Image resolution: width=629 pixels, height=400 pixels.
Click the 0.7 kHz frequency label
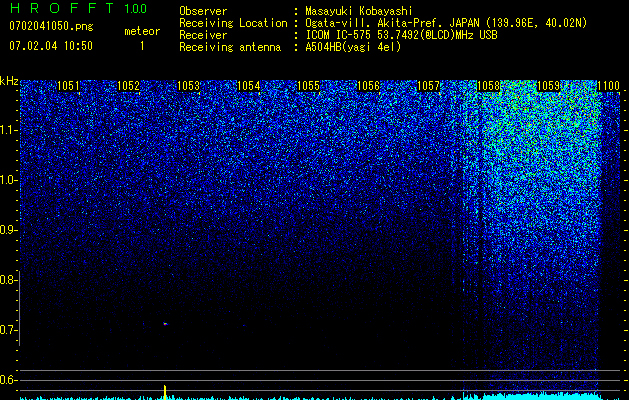pos(9,330)
